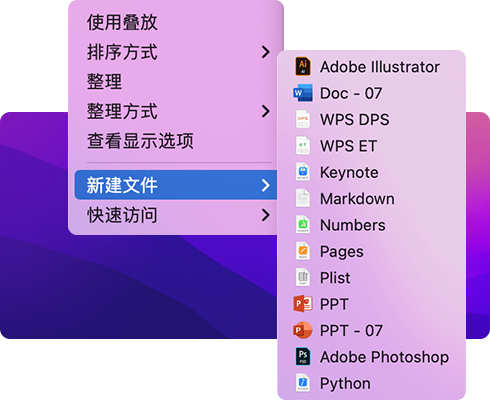Click the Word icon beside Doc - 07

[x=303, y=93]
